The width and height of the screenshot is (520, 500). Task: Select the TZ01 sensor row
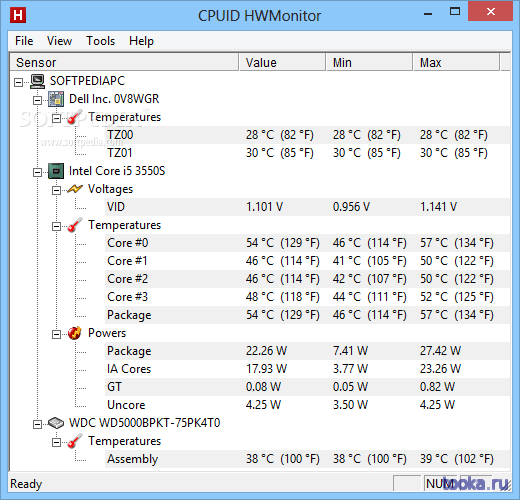pos(307,153)
